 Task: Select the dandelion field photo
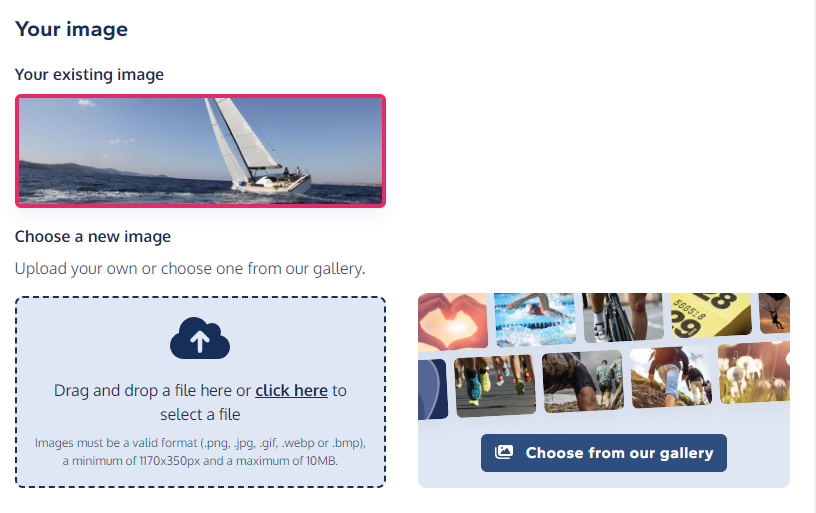tap(754, 373)
